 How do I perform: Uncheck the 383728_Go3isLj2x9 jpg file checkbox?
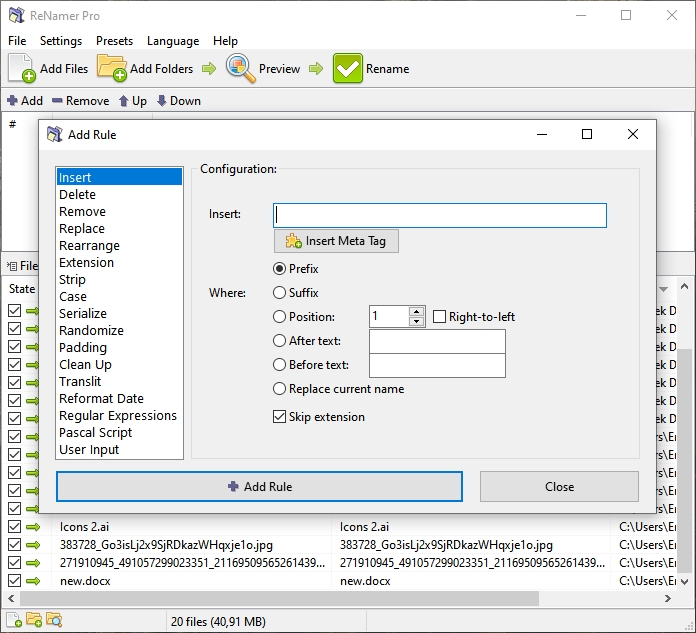tap(14, 544)
